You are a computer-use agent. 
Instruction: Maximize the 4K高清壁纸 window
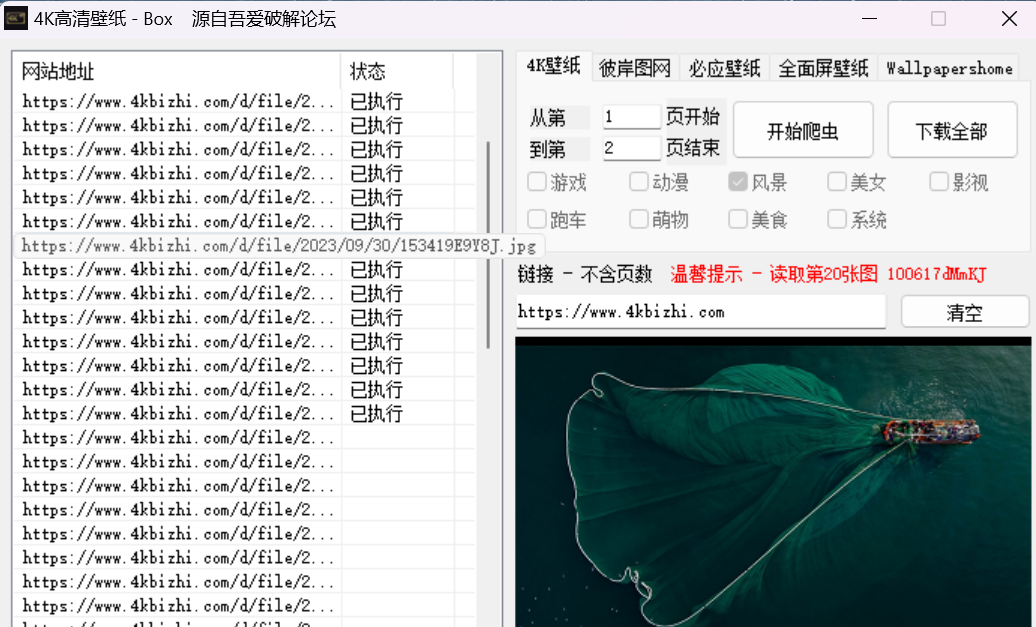click(938, 18)
